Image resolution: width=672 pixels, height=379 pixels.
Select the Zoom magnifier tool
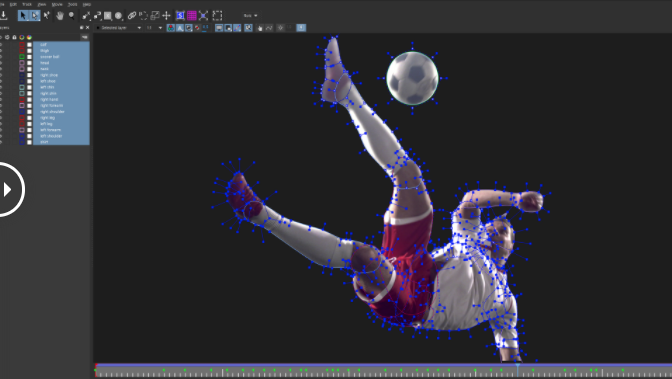click(71, 16)
